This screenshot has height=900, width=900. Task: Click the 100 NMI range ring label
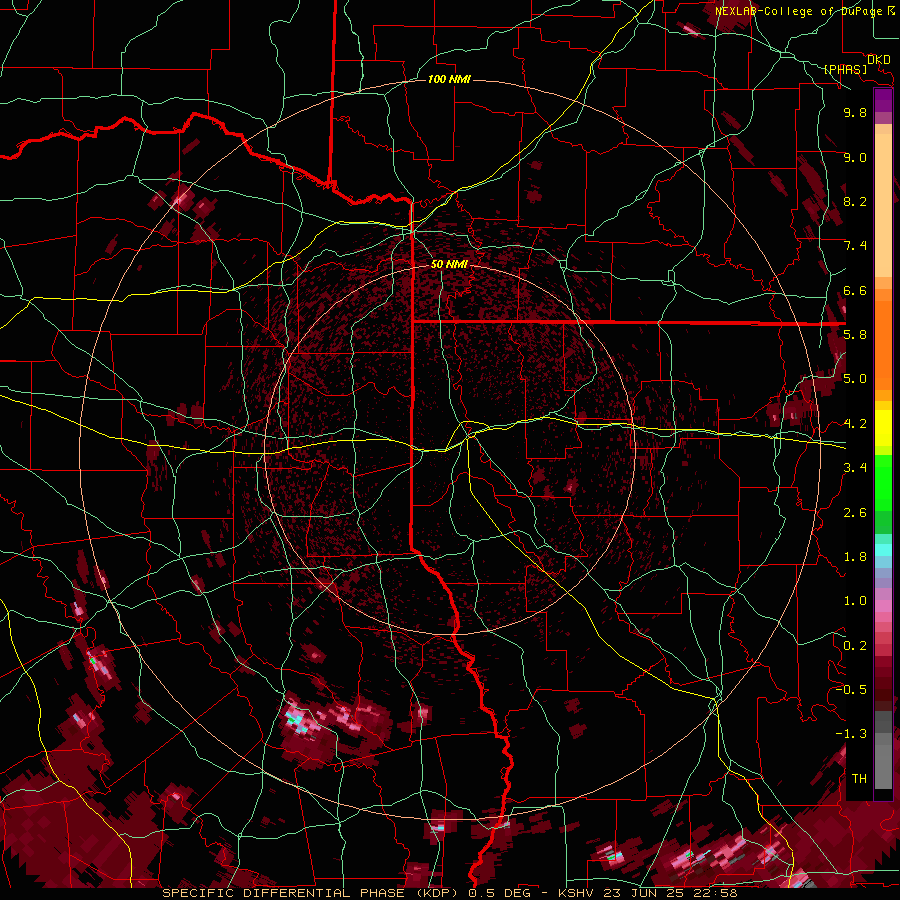pos(449,79)
